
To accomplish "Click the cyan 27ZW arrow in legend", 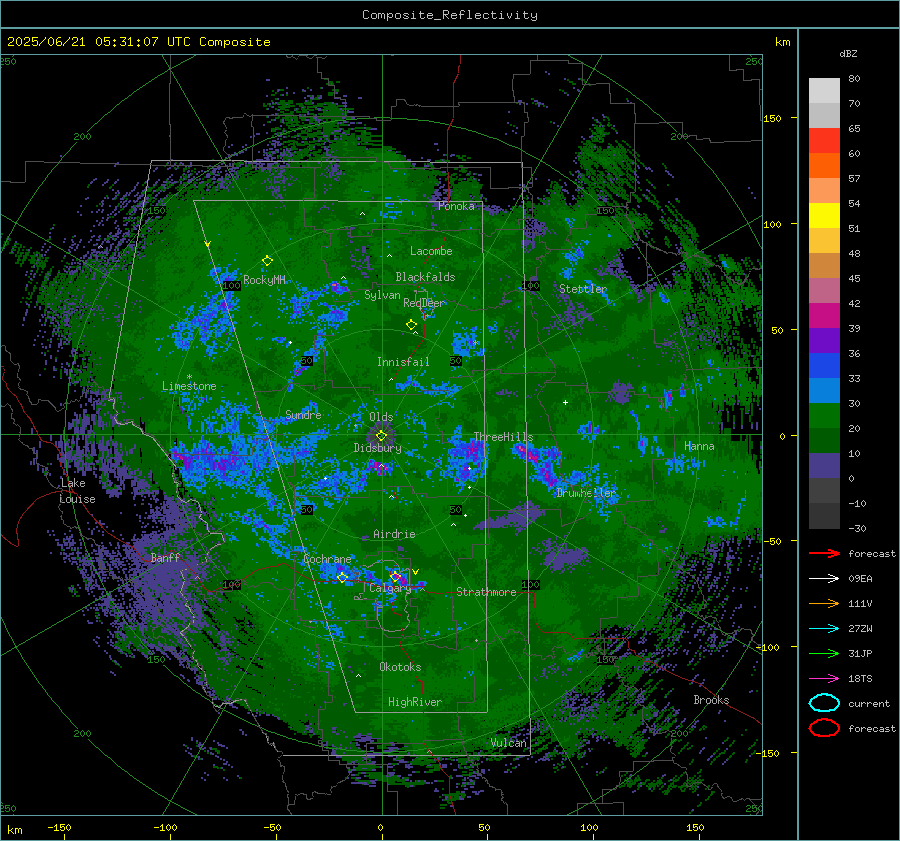I will [824, 628].
